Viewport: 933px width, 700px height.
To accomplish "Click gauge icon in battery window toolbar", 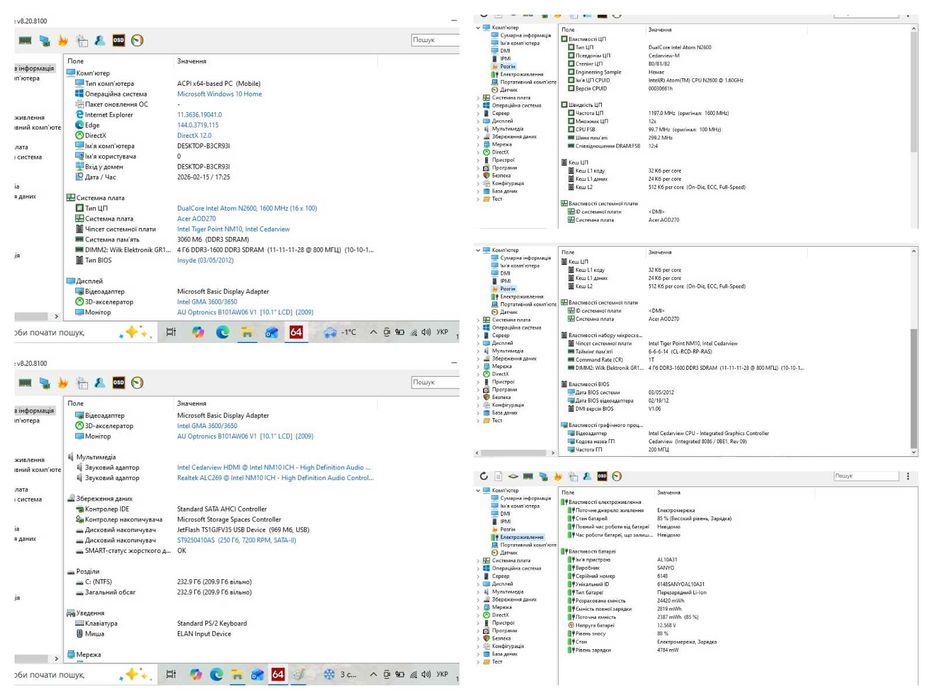I will coord(617,476).
